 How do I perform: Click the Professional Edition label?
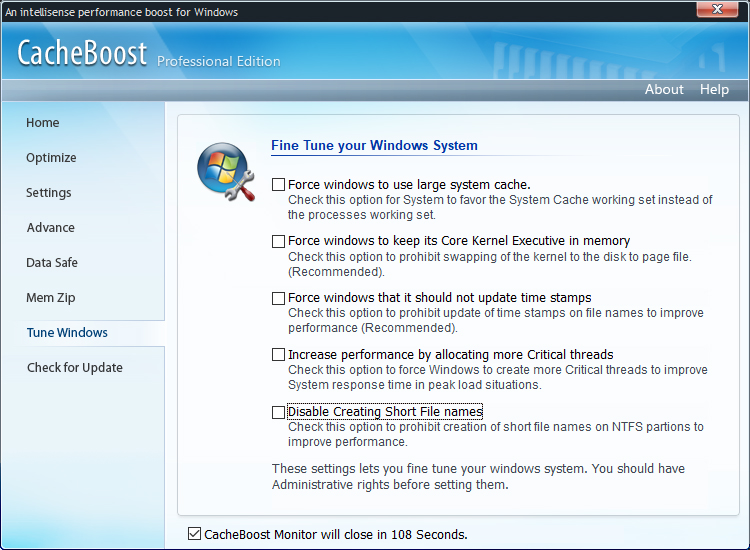219,62
